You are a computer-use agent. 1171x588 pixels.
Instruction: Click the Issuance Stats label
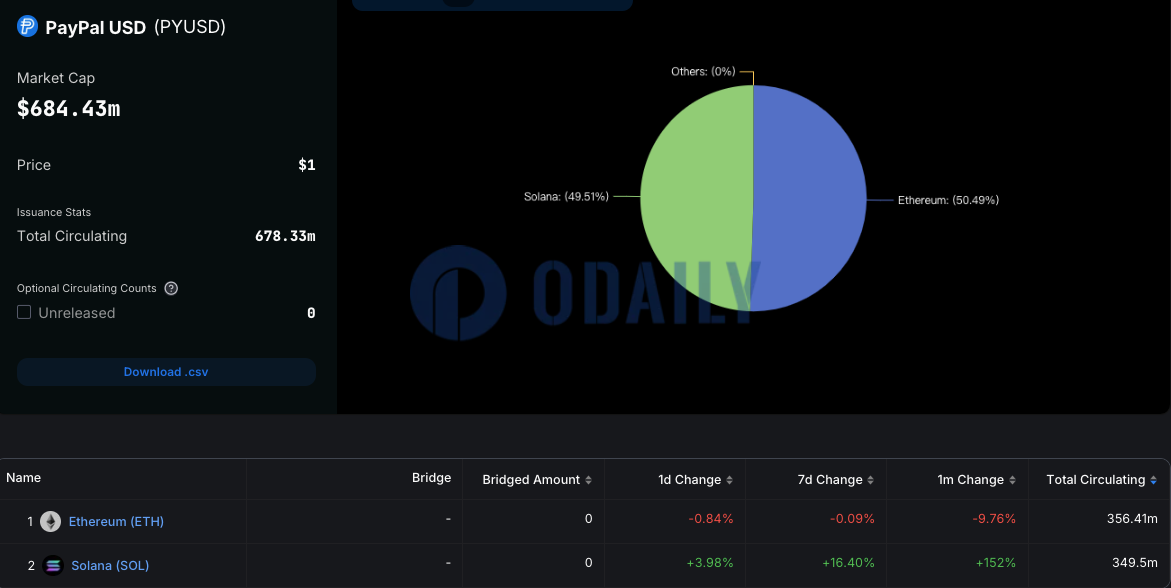54,212
